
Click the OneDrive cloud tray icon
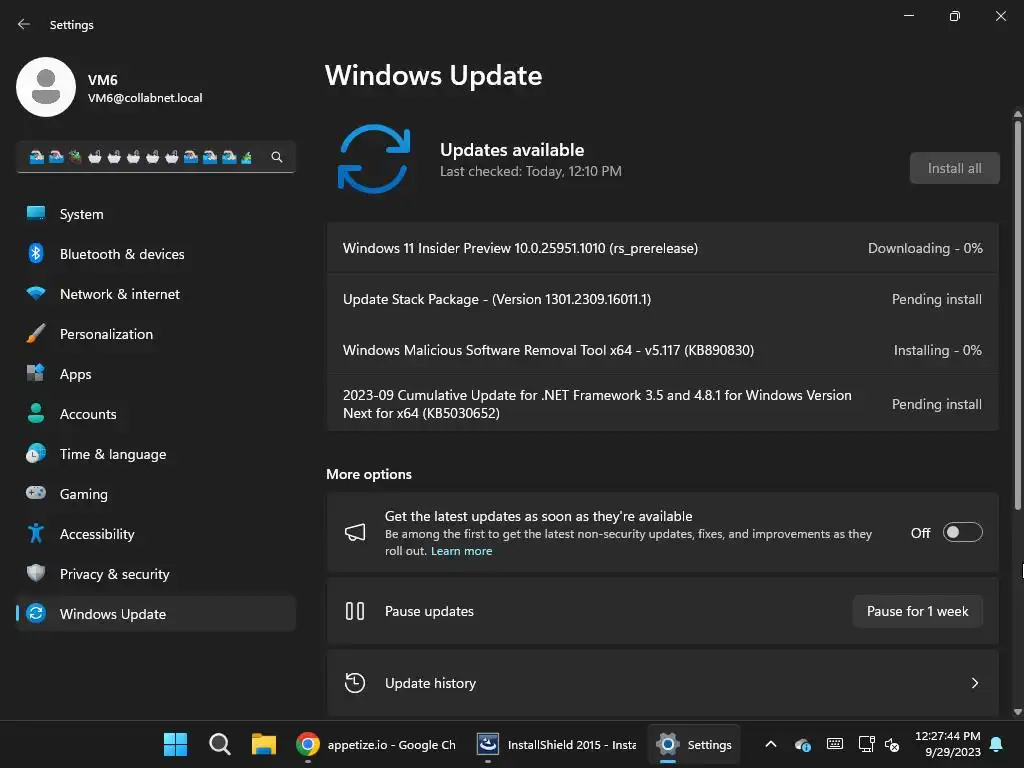(803, 744)
